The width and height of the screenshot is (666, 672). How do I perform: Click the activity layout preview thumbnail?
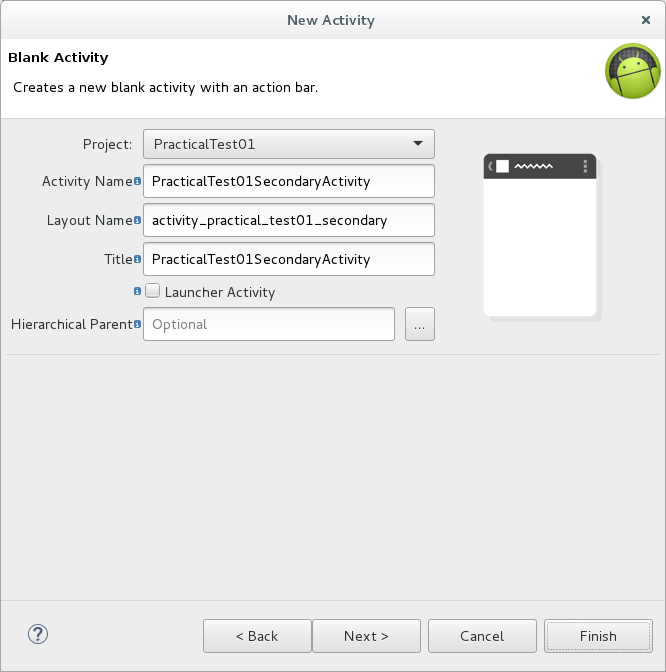(x=541, y=237)
